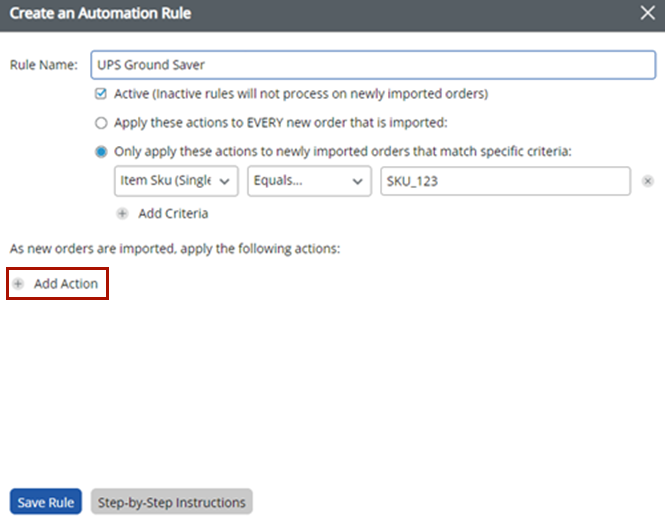Click the Add Criteria link text

tap(173, 213)
